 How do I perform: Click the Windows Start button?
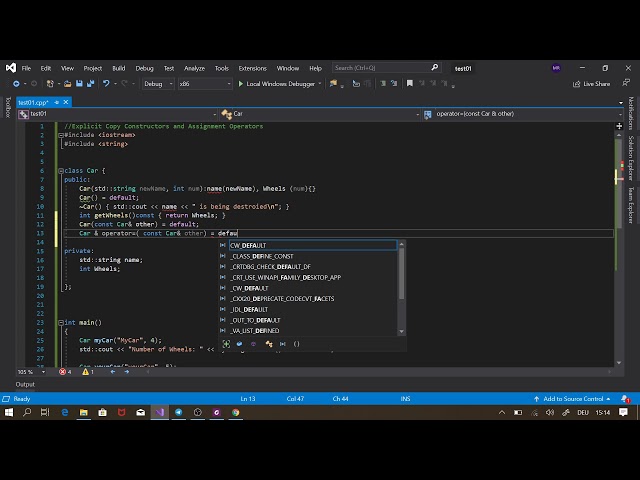[9, 412]
